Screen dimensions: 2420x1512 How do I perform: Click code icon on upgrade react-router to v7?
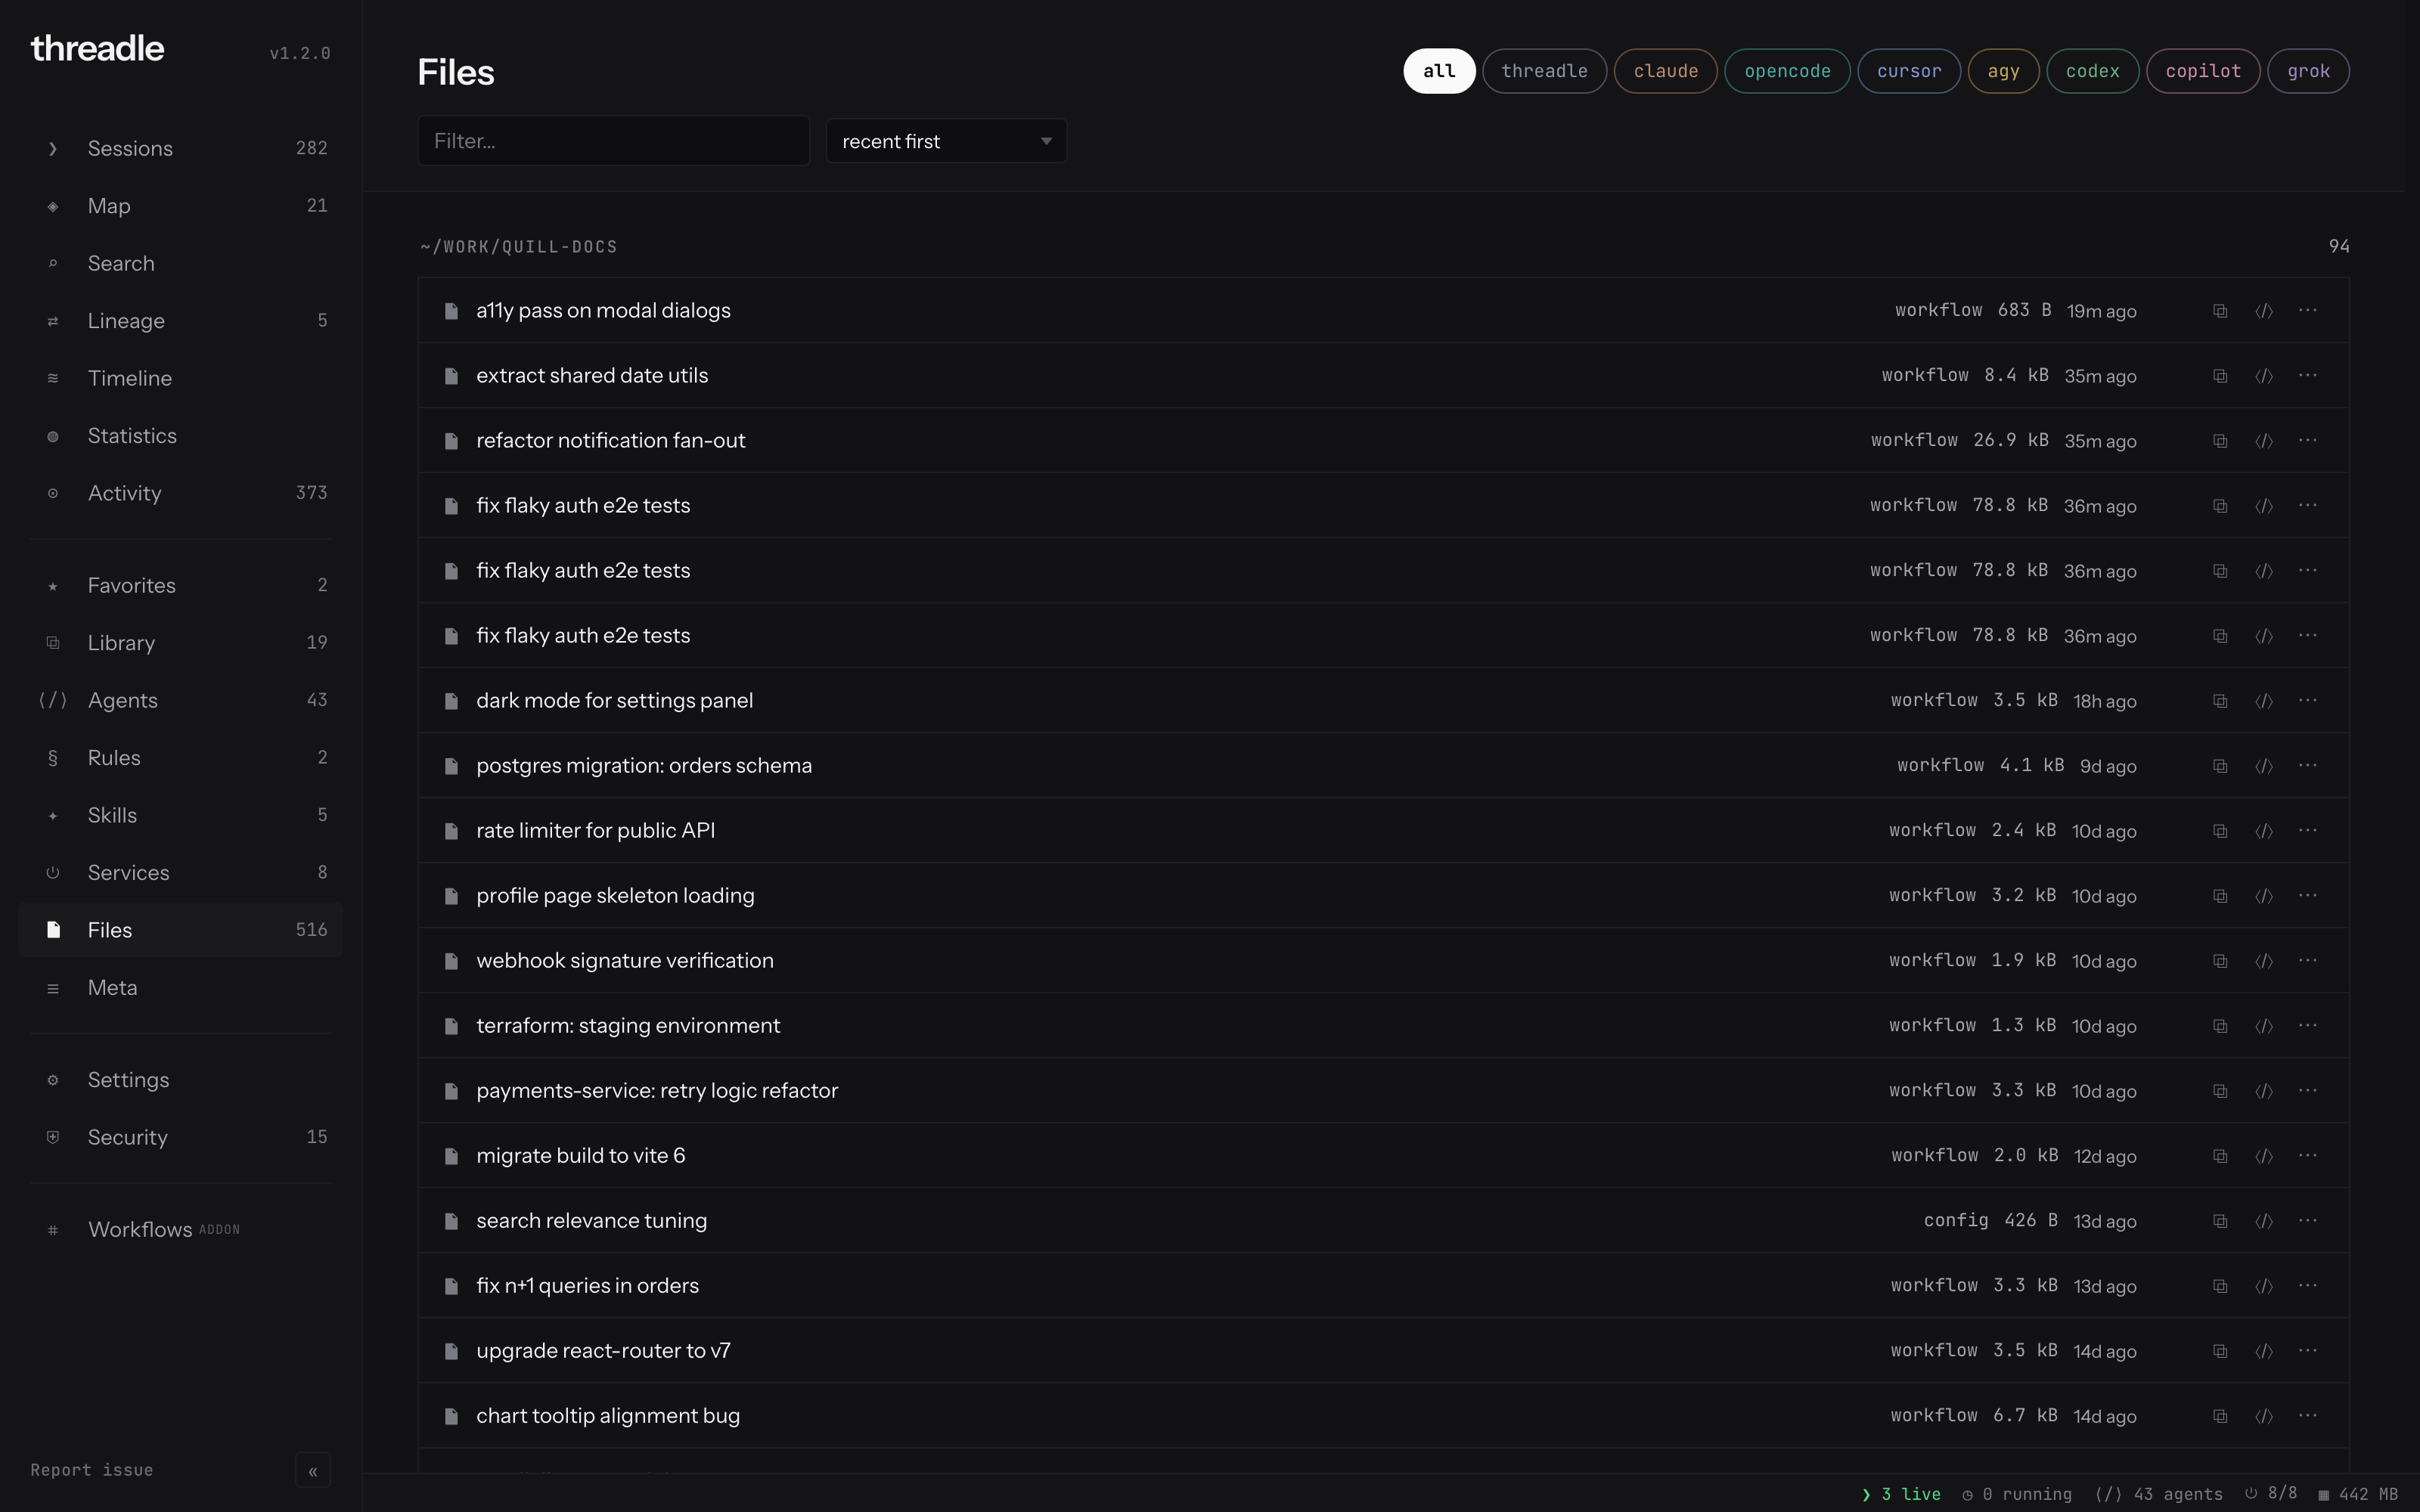tap(2264, 1351)
